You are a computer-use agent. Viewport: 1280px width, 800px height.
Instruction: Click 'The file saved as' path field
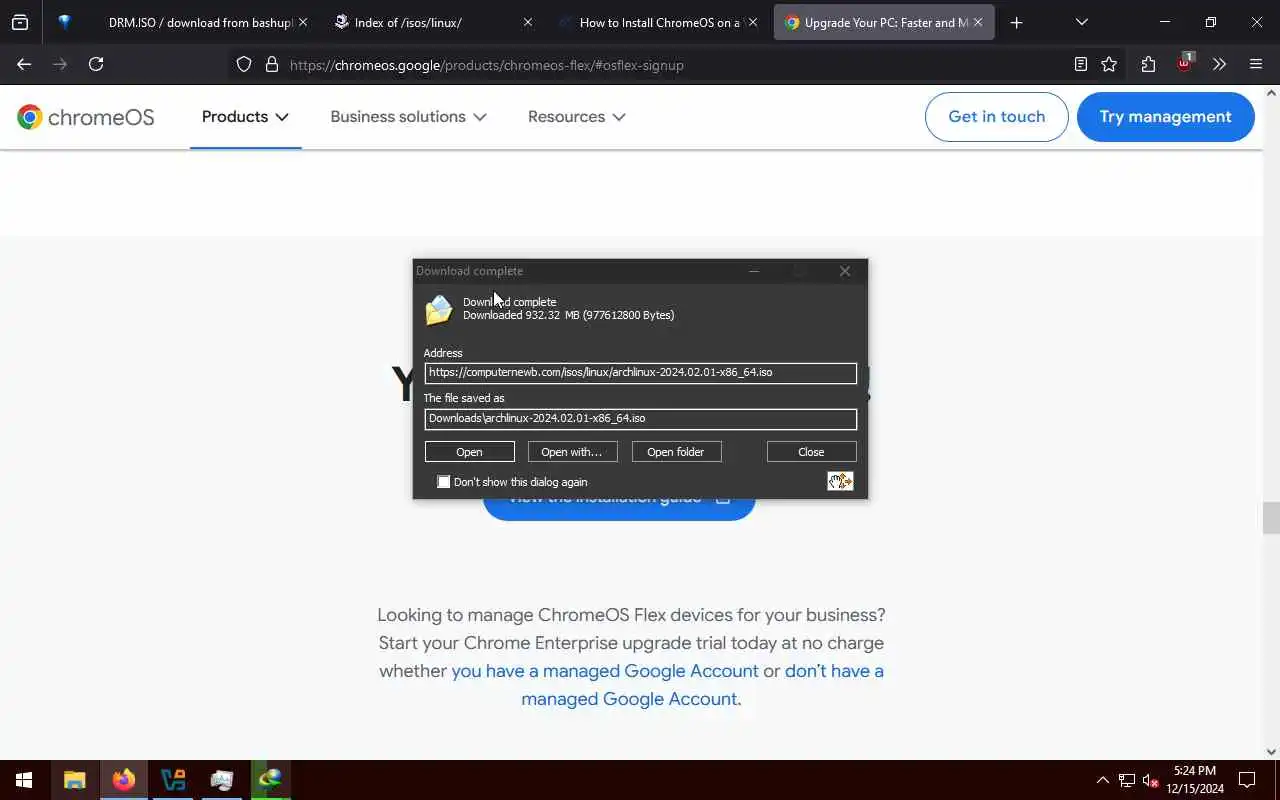coord(640,419)
